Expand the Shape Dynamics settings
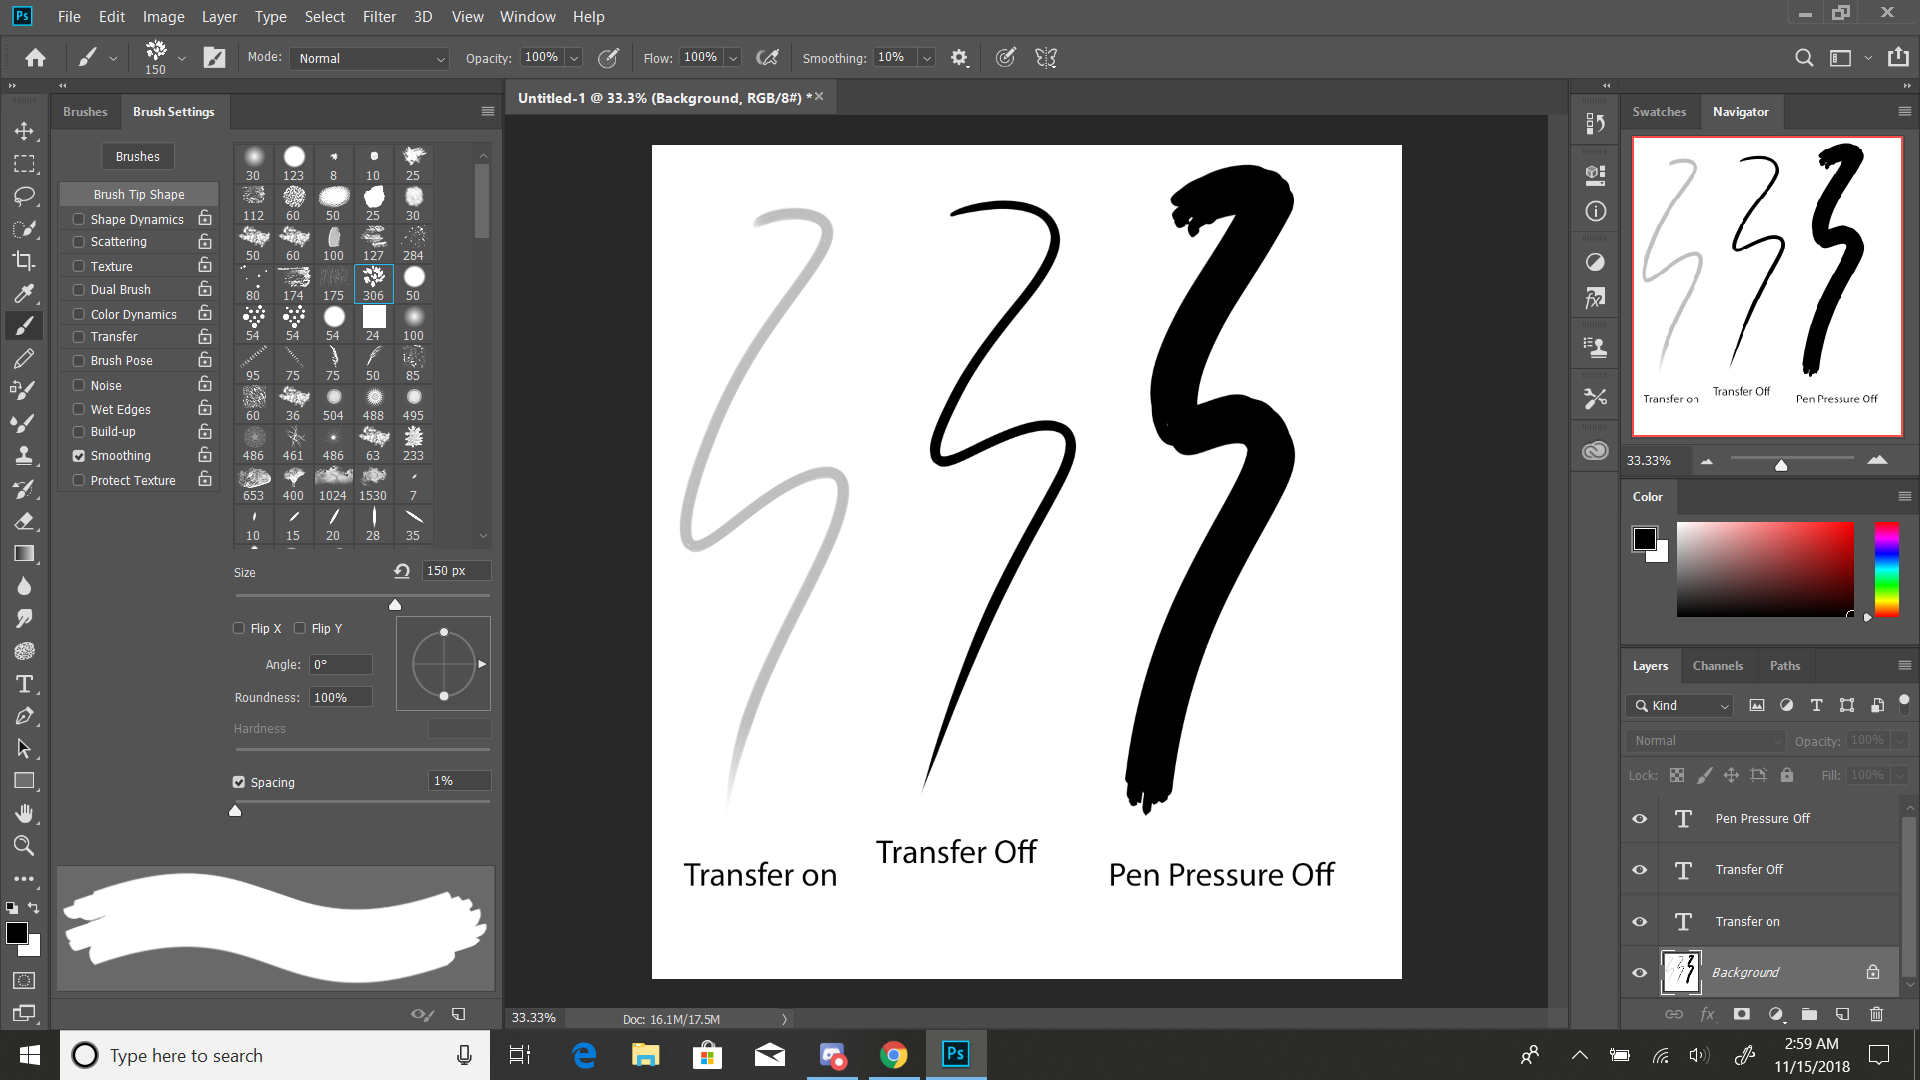 pyautogui.click(x=137, y=218)
